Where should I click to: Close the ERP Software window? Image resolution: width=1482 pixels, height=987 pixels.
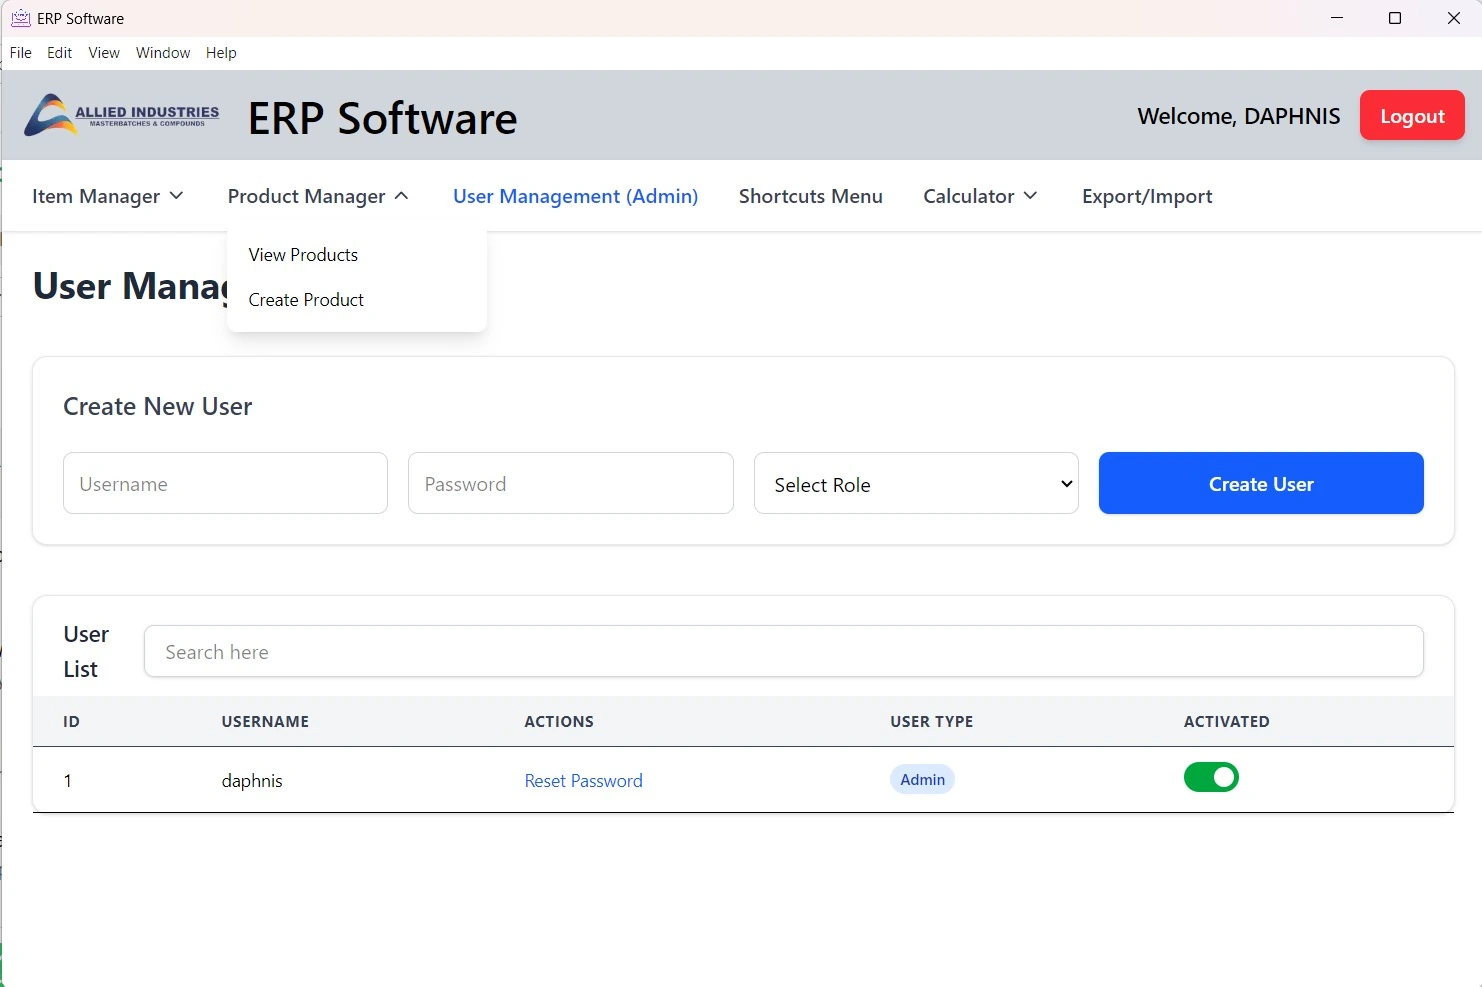click(1454, 18)
